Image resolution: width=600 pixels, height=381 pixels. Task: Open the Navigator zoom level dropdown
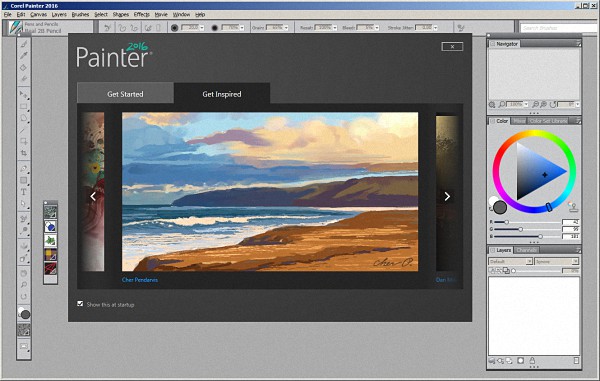526,104
